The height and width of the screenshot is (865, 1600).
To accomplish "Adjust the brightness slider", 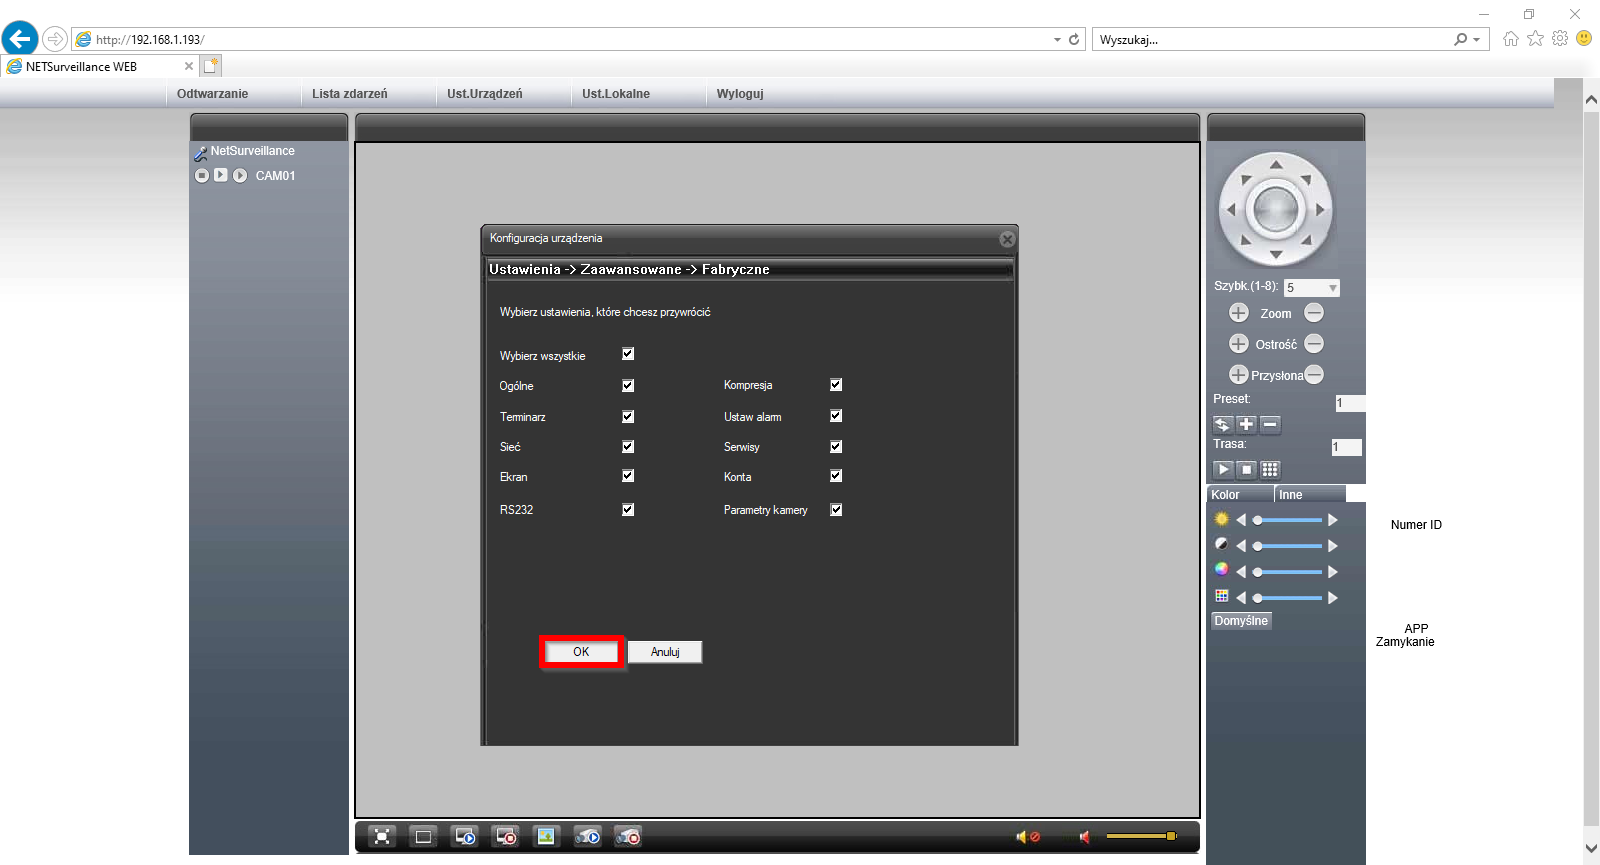I will 1288,520.
